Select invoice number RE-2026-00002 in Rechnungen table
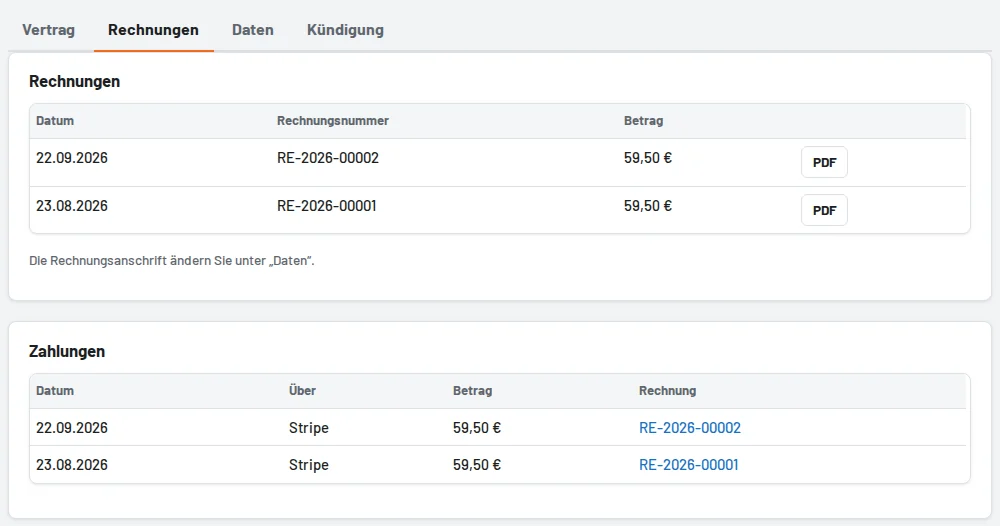 click(328, 158)
